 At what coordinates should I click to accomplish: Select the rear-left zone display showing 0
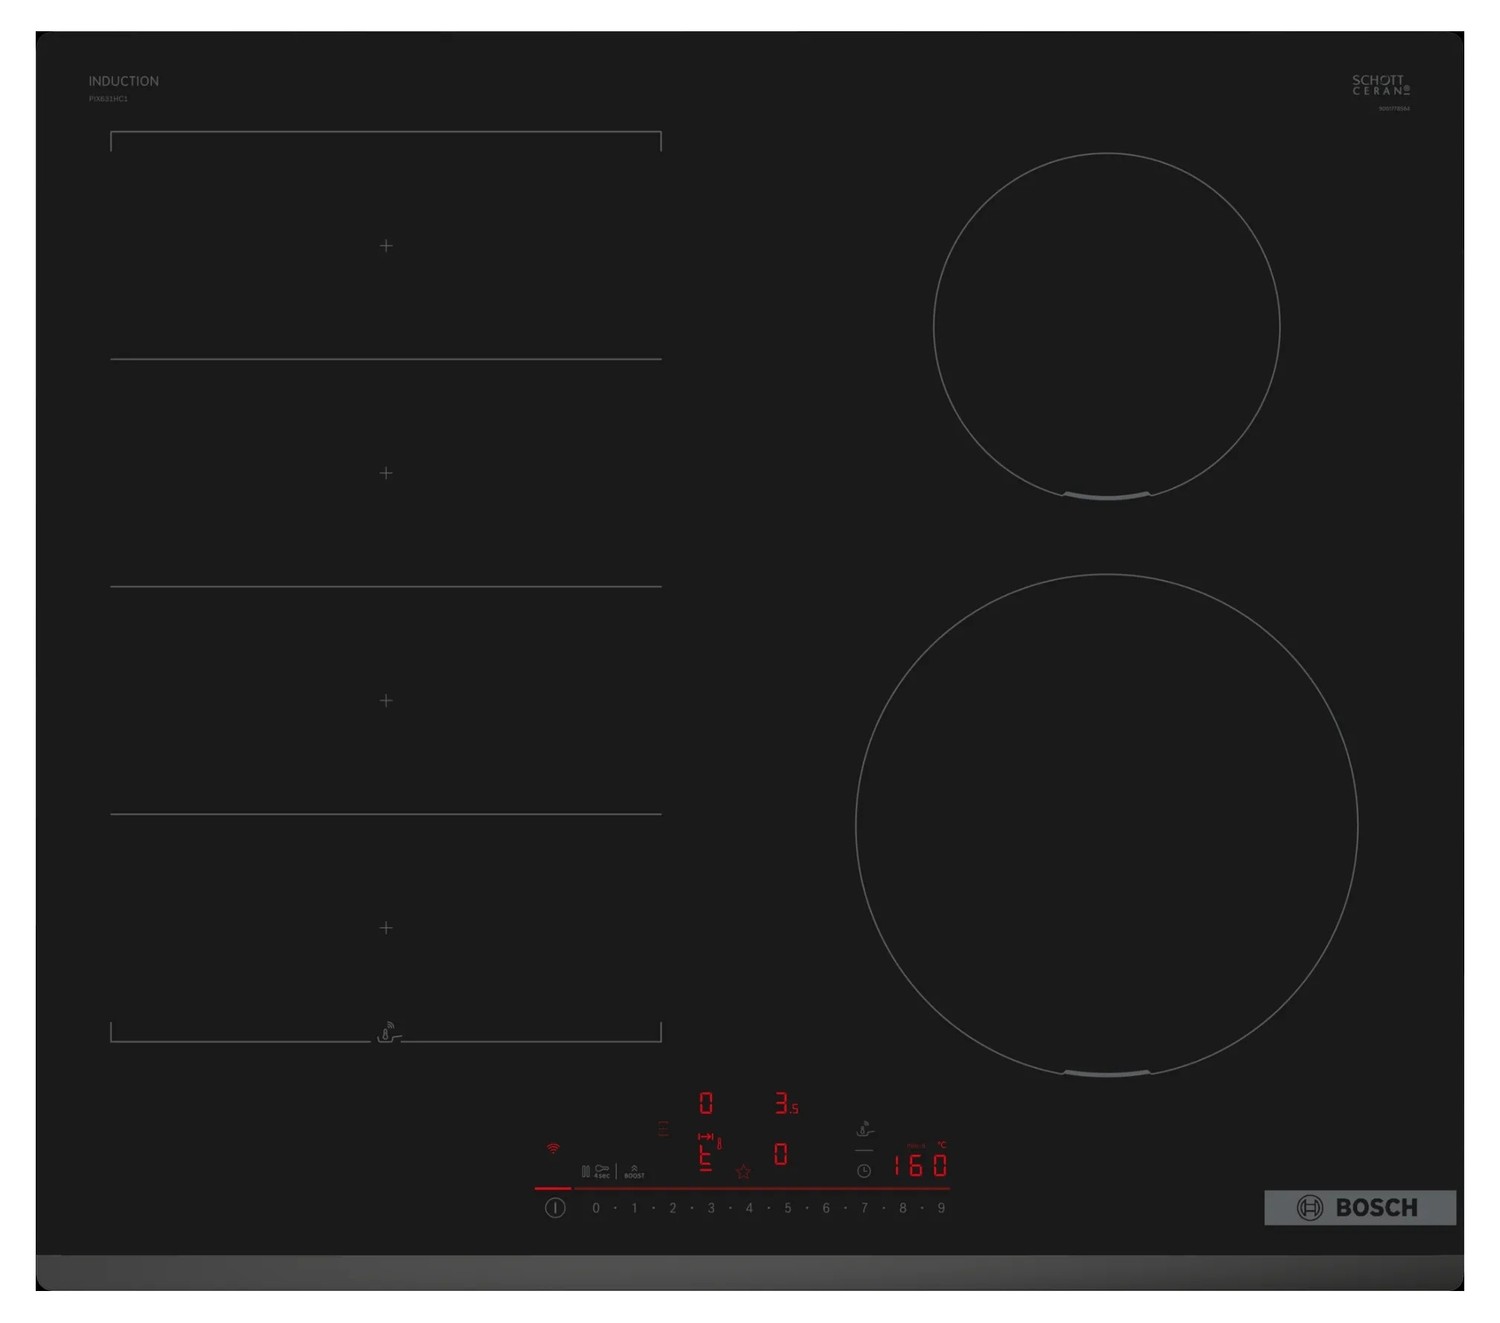click(706, 1103)
